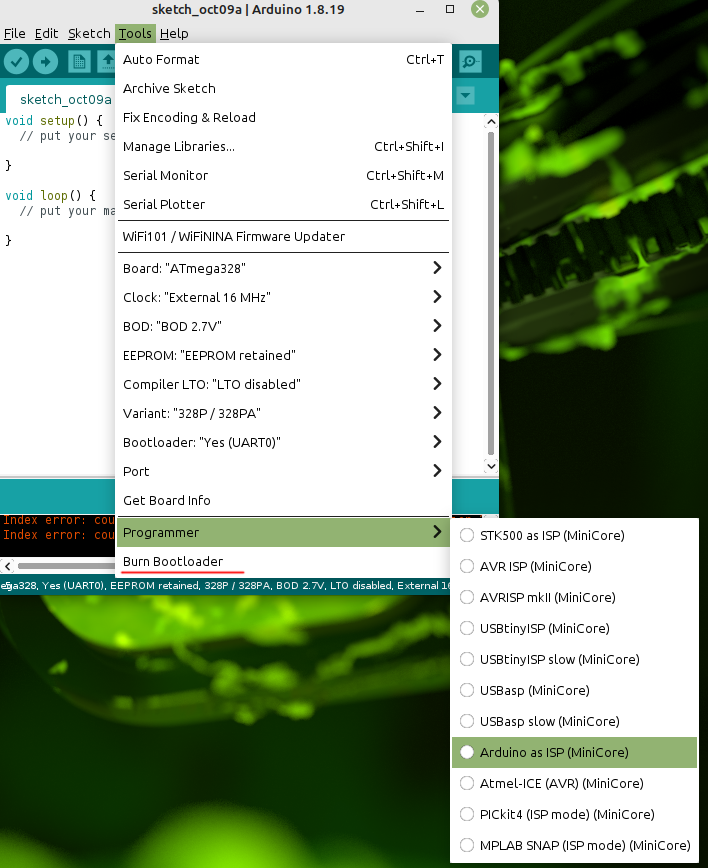Screen dimensions: 708x868
Task: Select MPLAB SNAP (ISP mode) (MiniCore) programmer
Action: pos(574,845)
